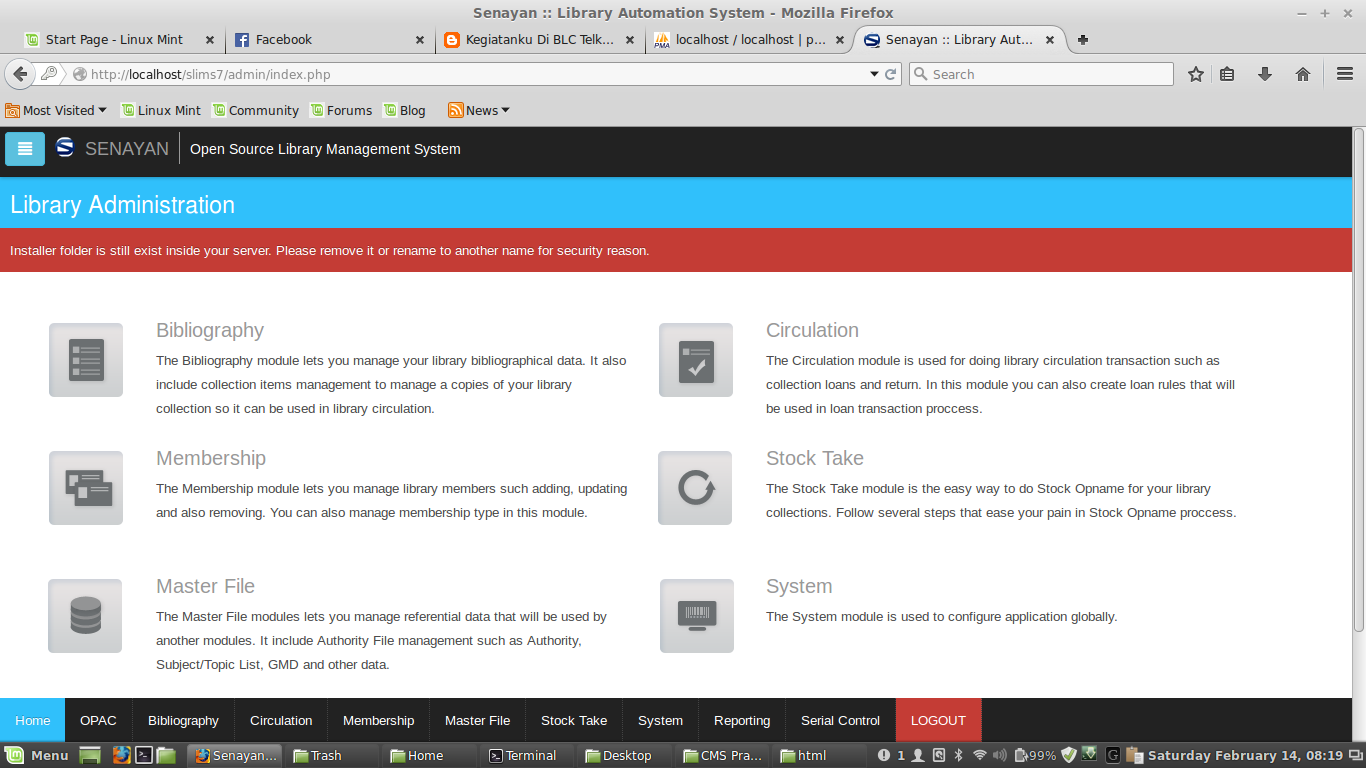
Task: Open the Bibliography module icon
Action: [85, 359]
